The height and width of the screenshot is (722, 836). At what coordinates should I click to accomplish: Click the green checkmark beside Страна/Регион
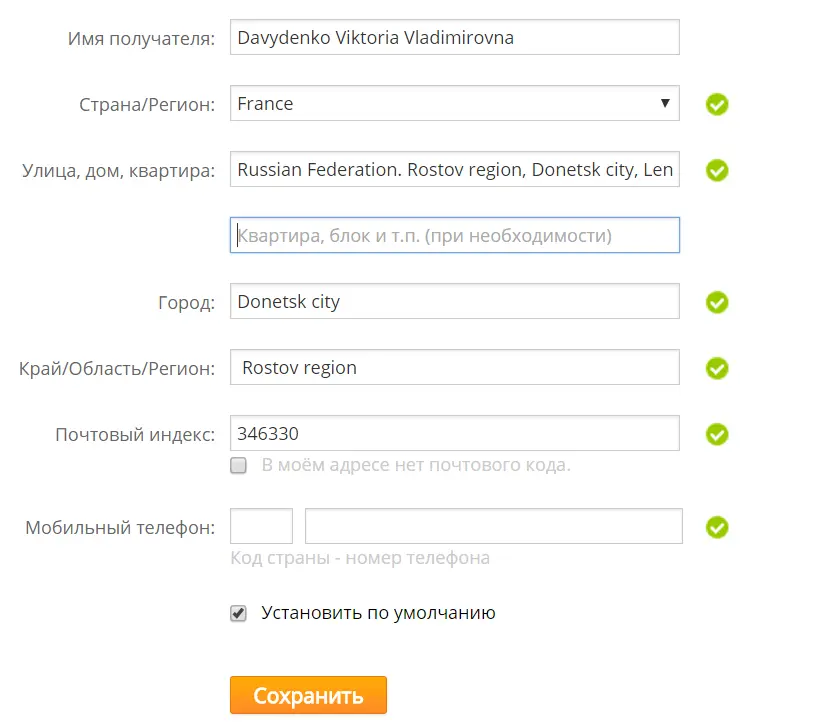[717, 104]
